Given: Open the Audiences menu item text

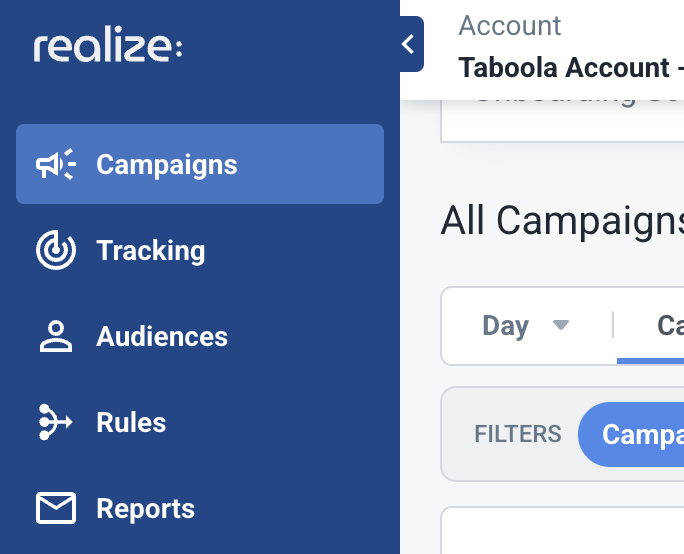Looking at the screenshot, I should tap(162, 336).
